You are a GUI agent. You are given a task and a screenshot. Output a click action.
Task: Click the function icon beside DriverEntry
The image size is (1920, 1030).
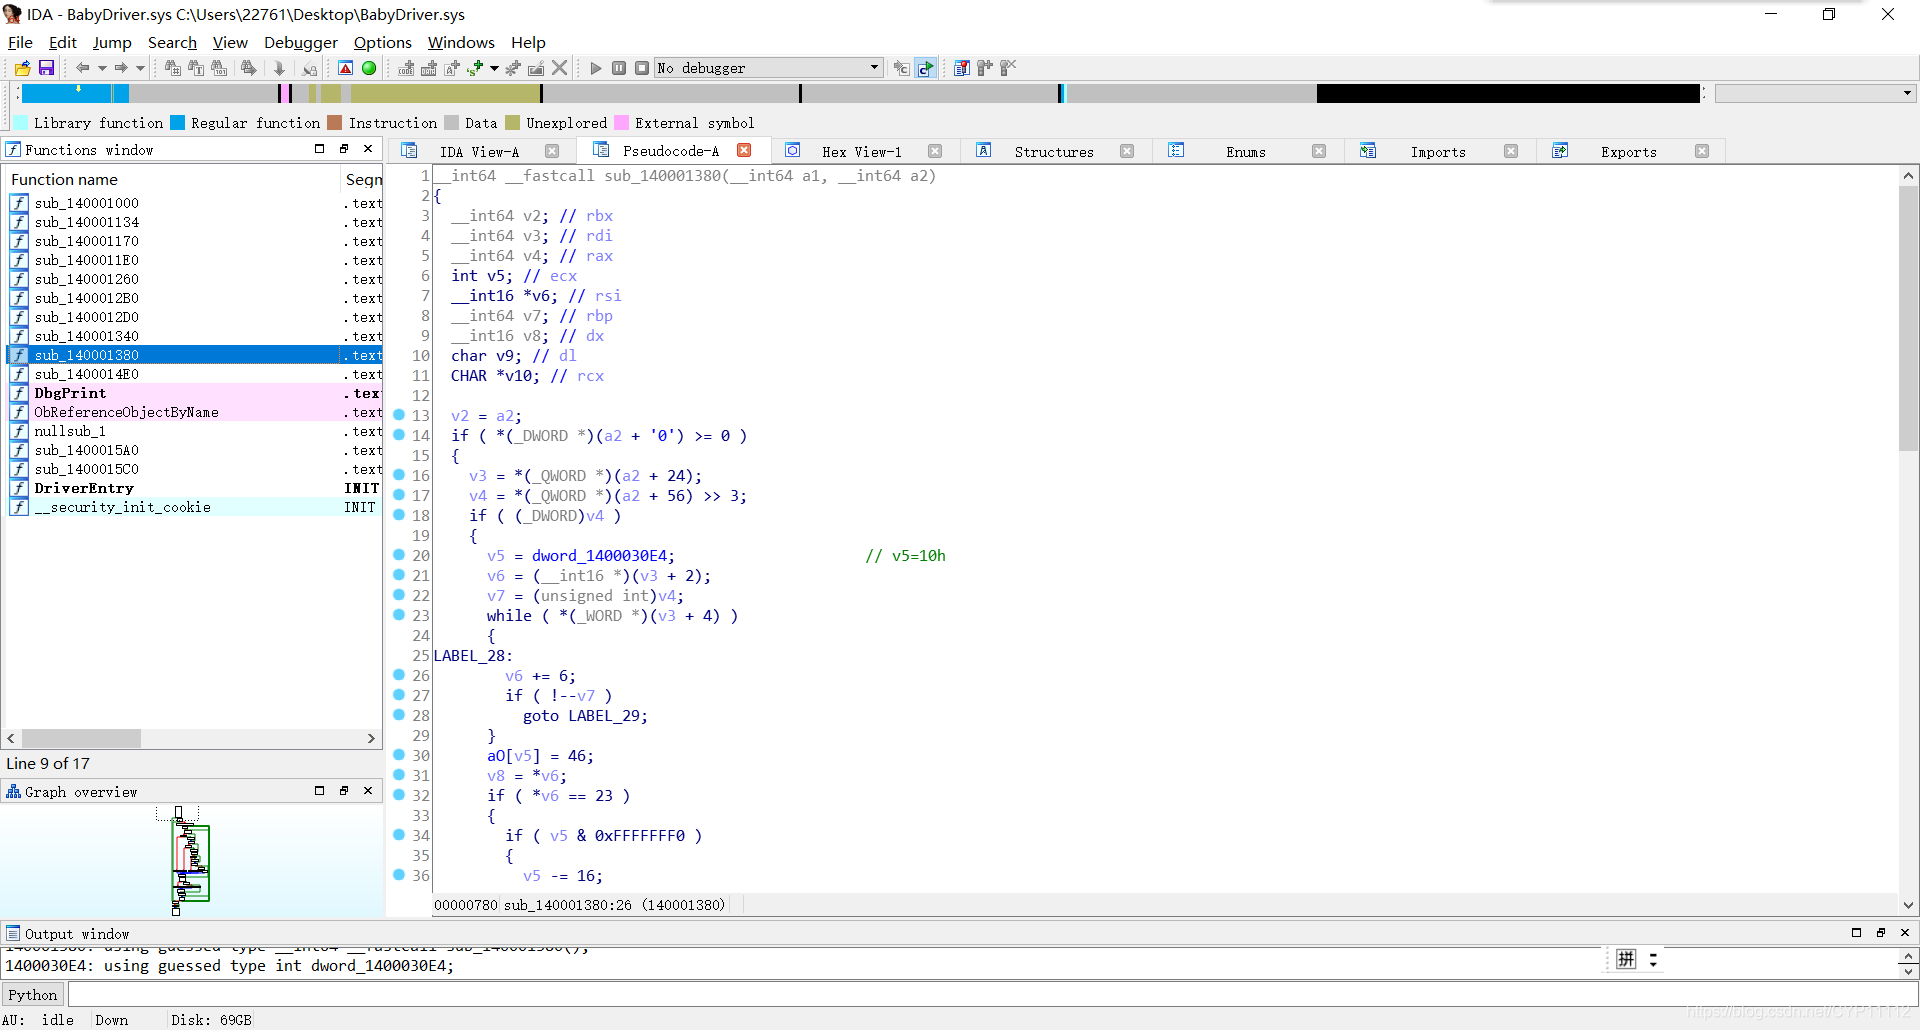tap(19, 488)
